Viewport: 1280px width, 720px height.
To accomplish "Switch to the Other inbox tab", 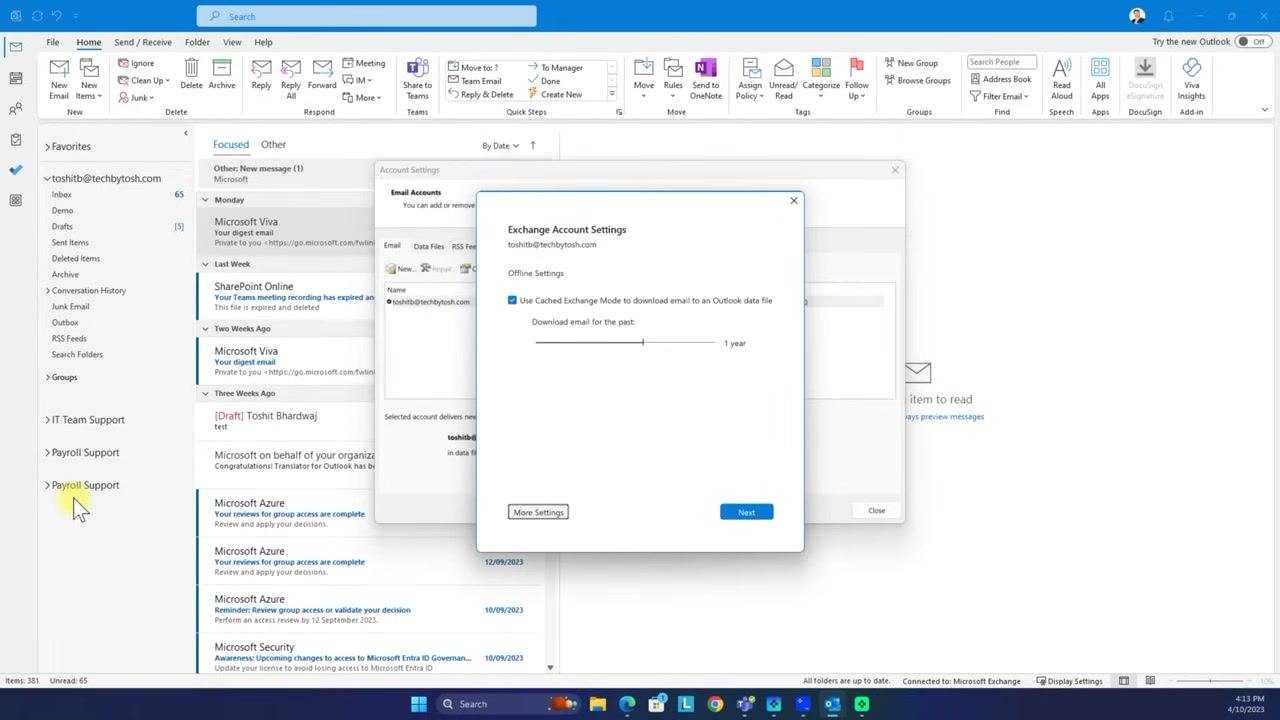I will pos(273,145).
